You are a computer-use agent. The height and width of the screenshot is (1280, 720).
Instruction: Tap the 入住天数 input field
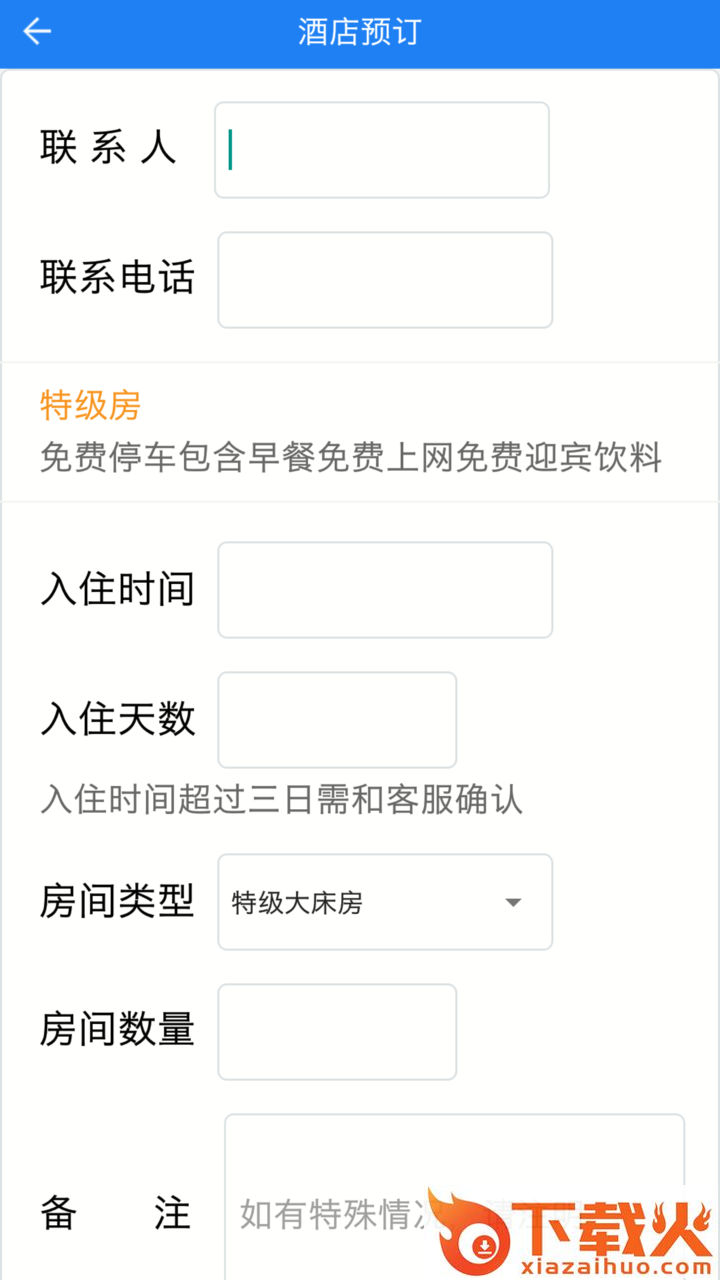tap(337, 720)
